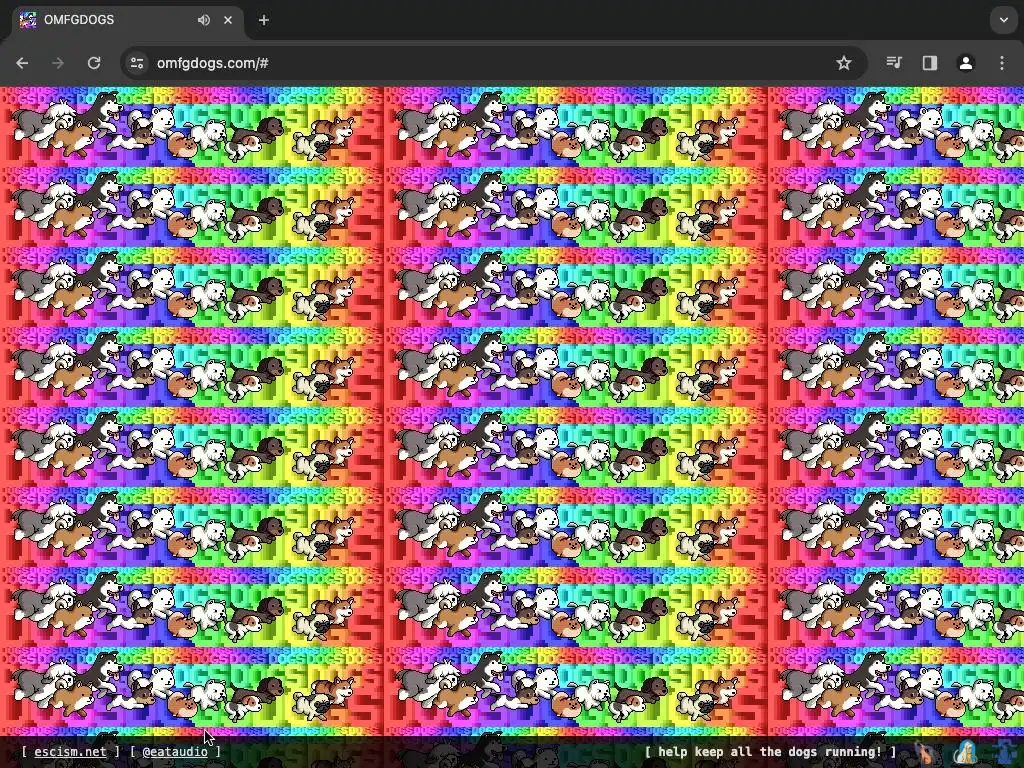The image size is (1024, 768).
Task: Click the orange dog donate icon in footer
Action: [925, 754]
